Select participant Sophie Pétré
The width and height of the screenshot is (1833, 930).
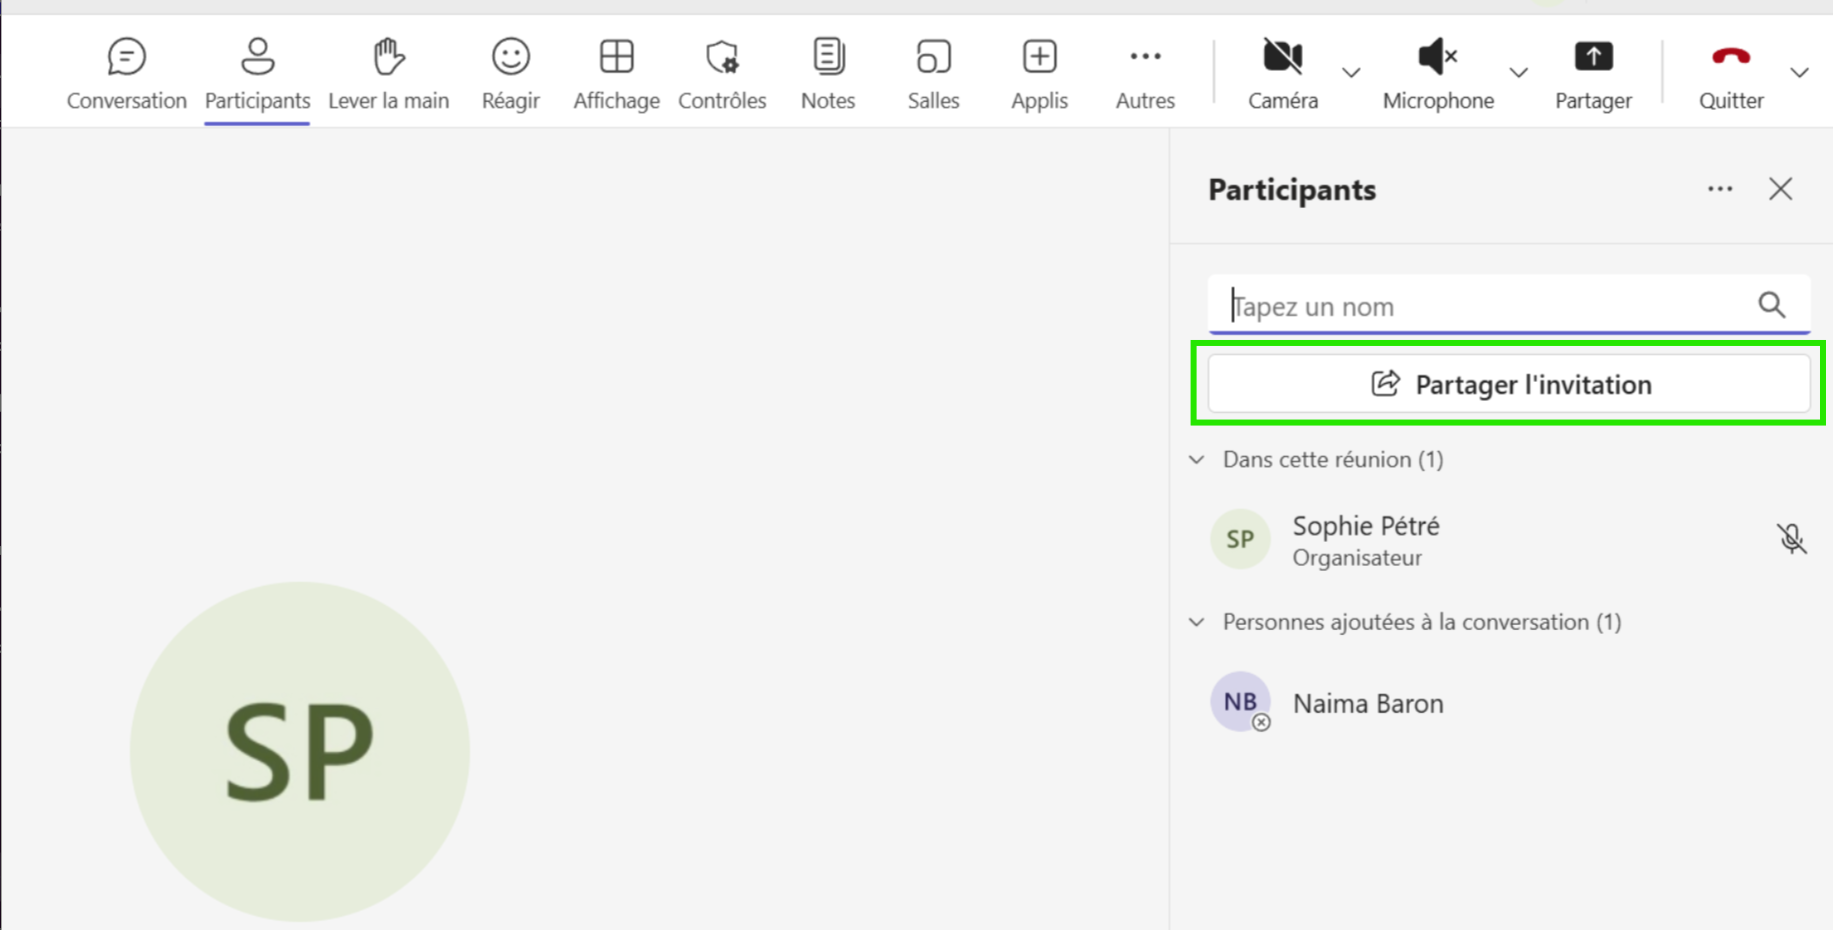pyautogui.click(x=1509, y=540)
